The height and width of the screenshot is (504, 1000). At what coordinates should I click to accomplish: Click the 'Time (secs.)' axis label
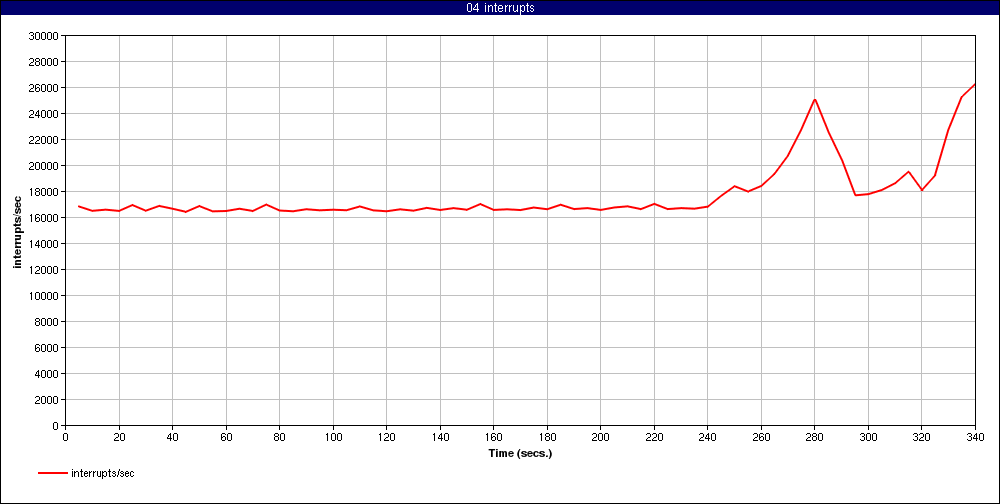520,454
